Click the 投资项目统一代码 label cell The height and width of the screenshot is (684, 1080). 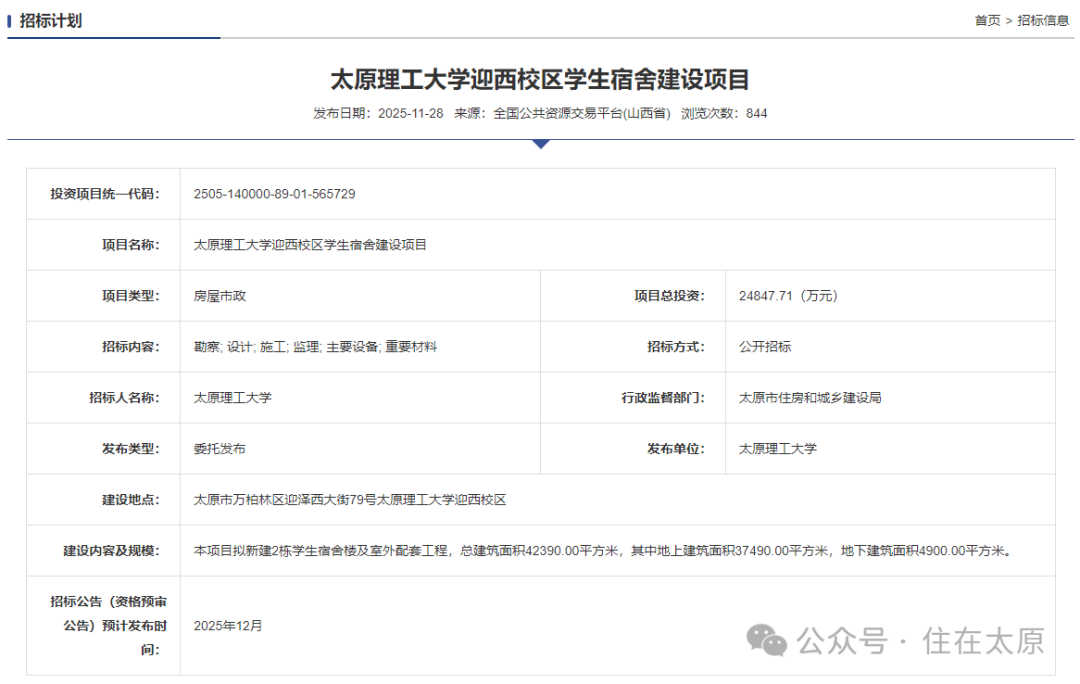point(103,192)
